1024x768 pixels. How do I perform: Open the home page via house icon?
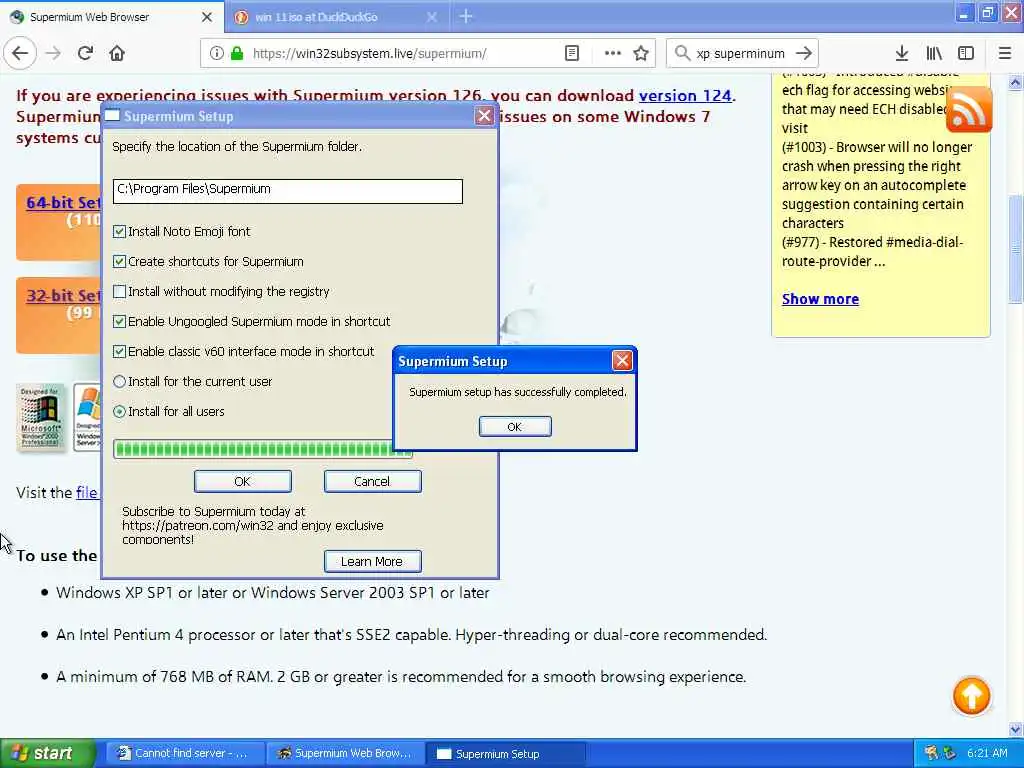tap(117, 53)
